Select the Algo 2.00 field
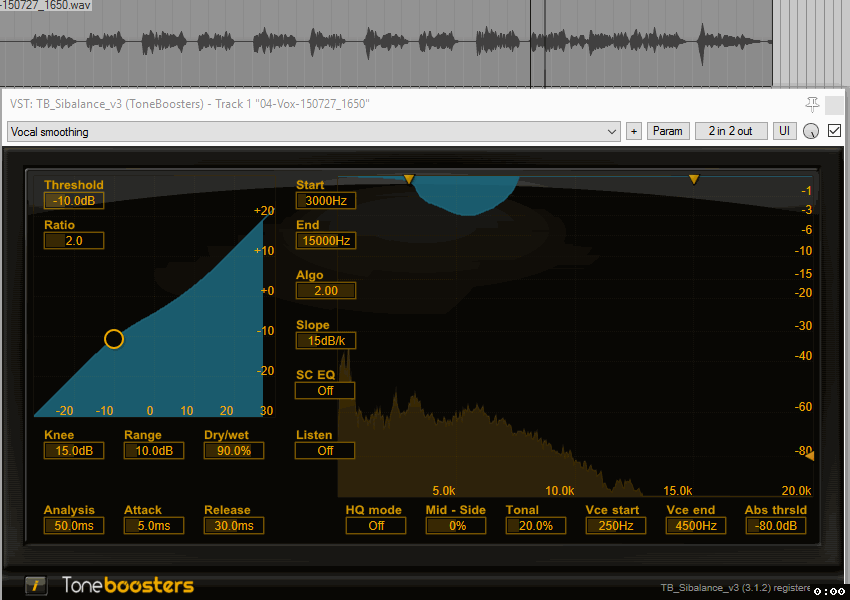The height and width of the screenshot is (600, 850). pos(326,291)
